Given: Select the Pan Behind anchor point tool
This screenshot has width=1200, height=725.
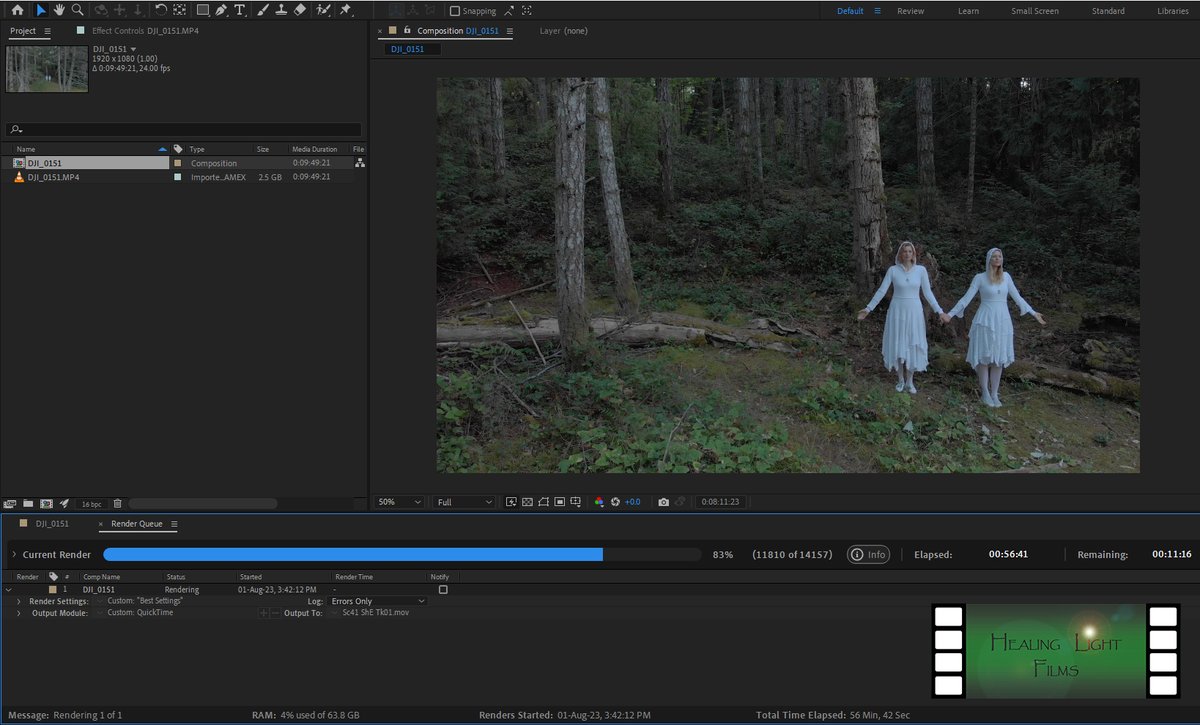Looking at the screenshot, I should pos(179,10).
